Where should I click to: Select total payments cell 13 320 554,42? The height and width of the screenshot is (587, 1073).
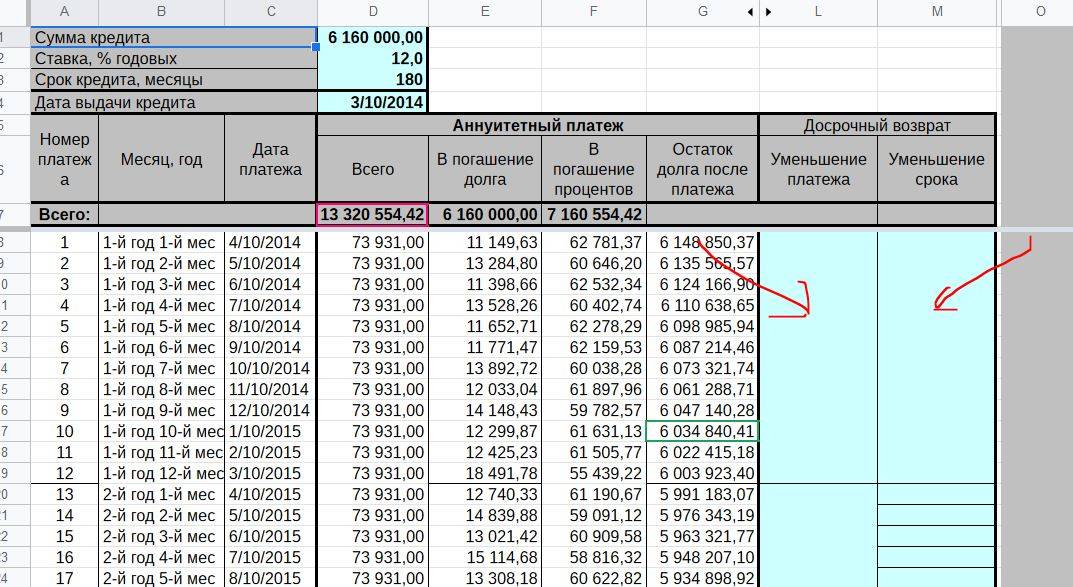point(373,214)
